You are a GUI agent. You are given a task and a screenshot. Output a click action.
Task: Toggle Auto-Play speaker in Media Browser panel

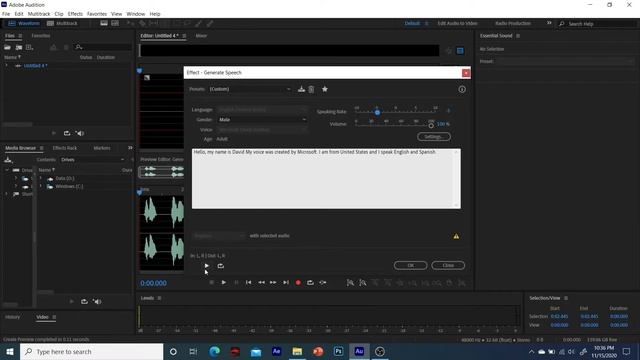97,302
